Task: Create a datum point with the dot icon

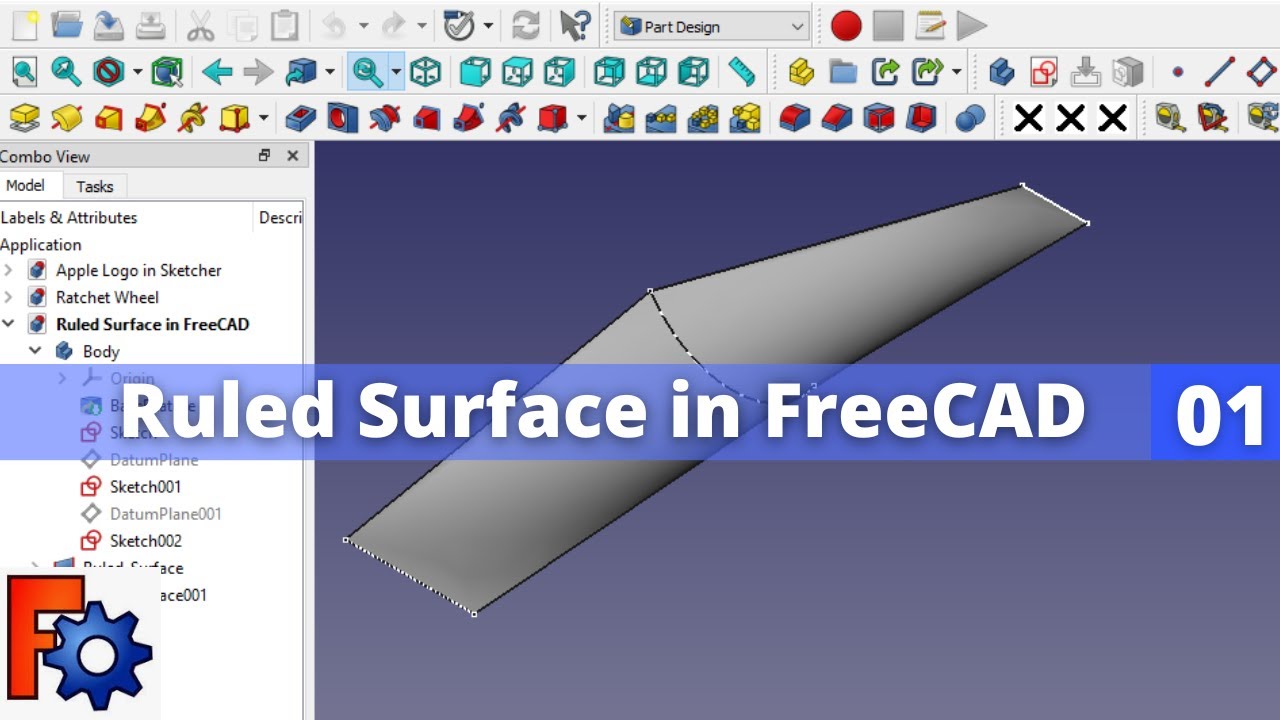Action: click(1177, 71)
